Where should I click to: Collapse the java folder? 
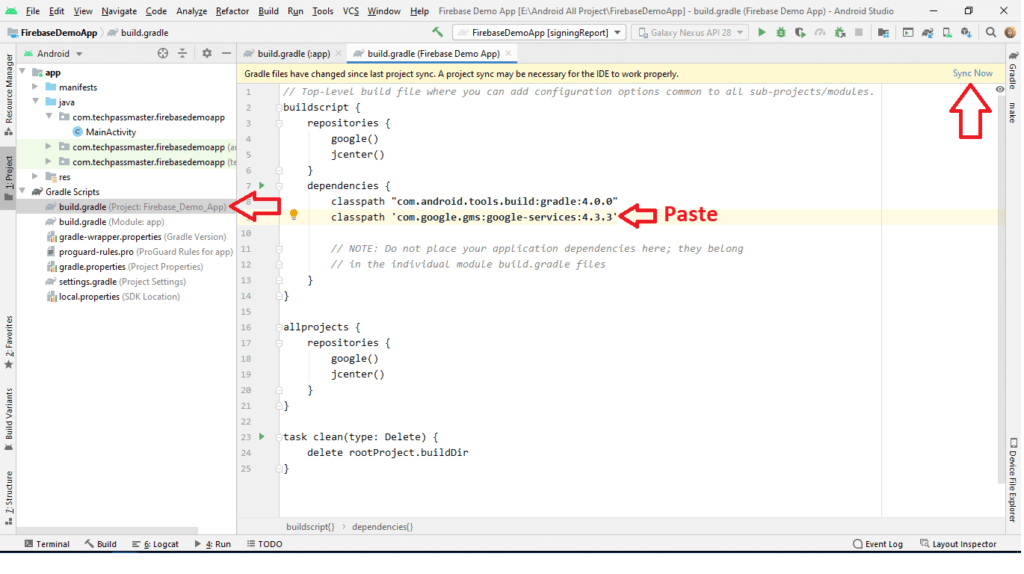[x=36, y=101]
